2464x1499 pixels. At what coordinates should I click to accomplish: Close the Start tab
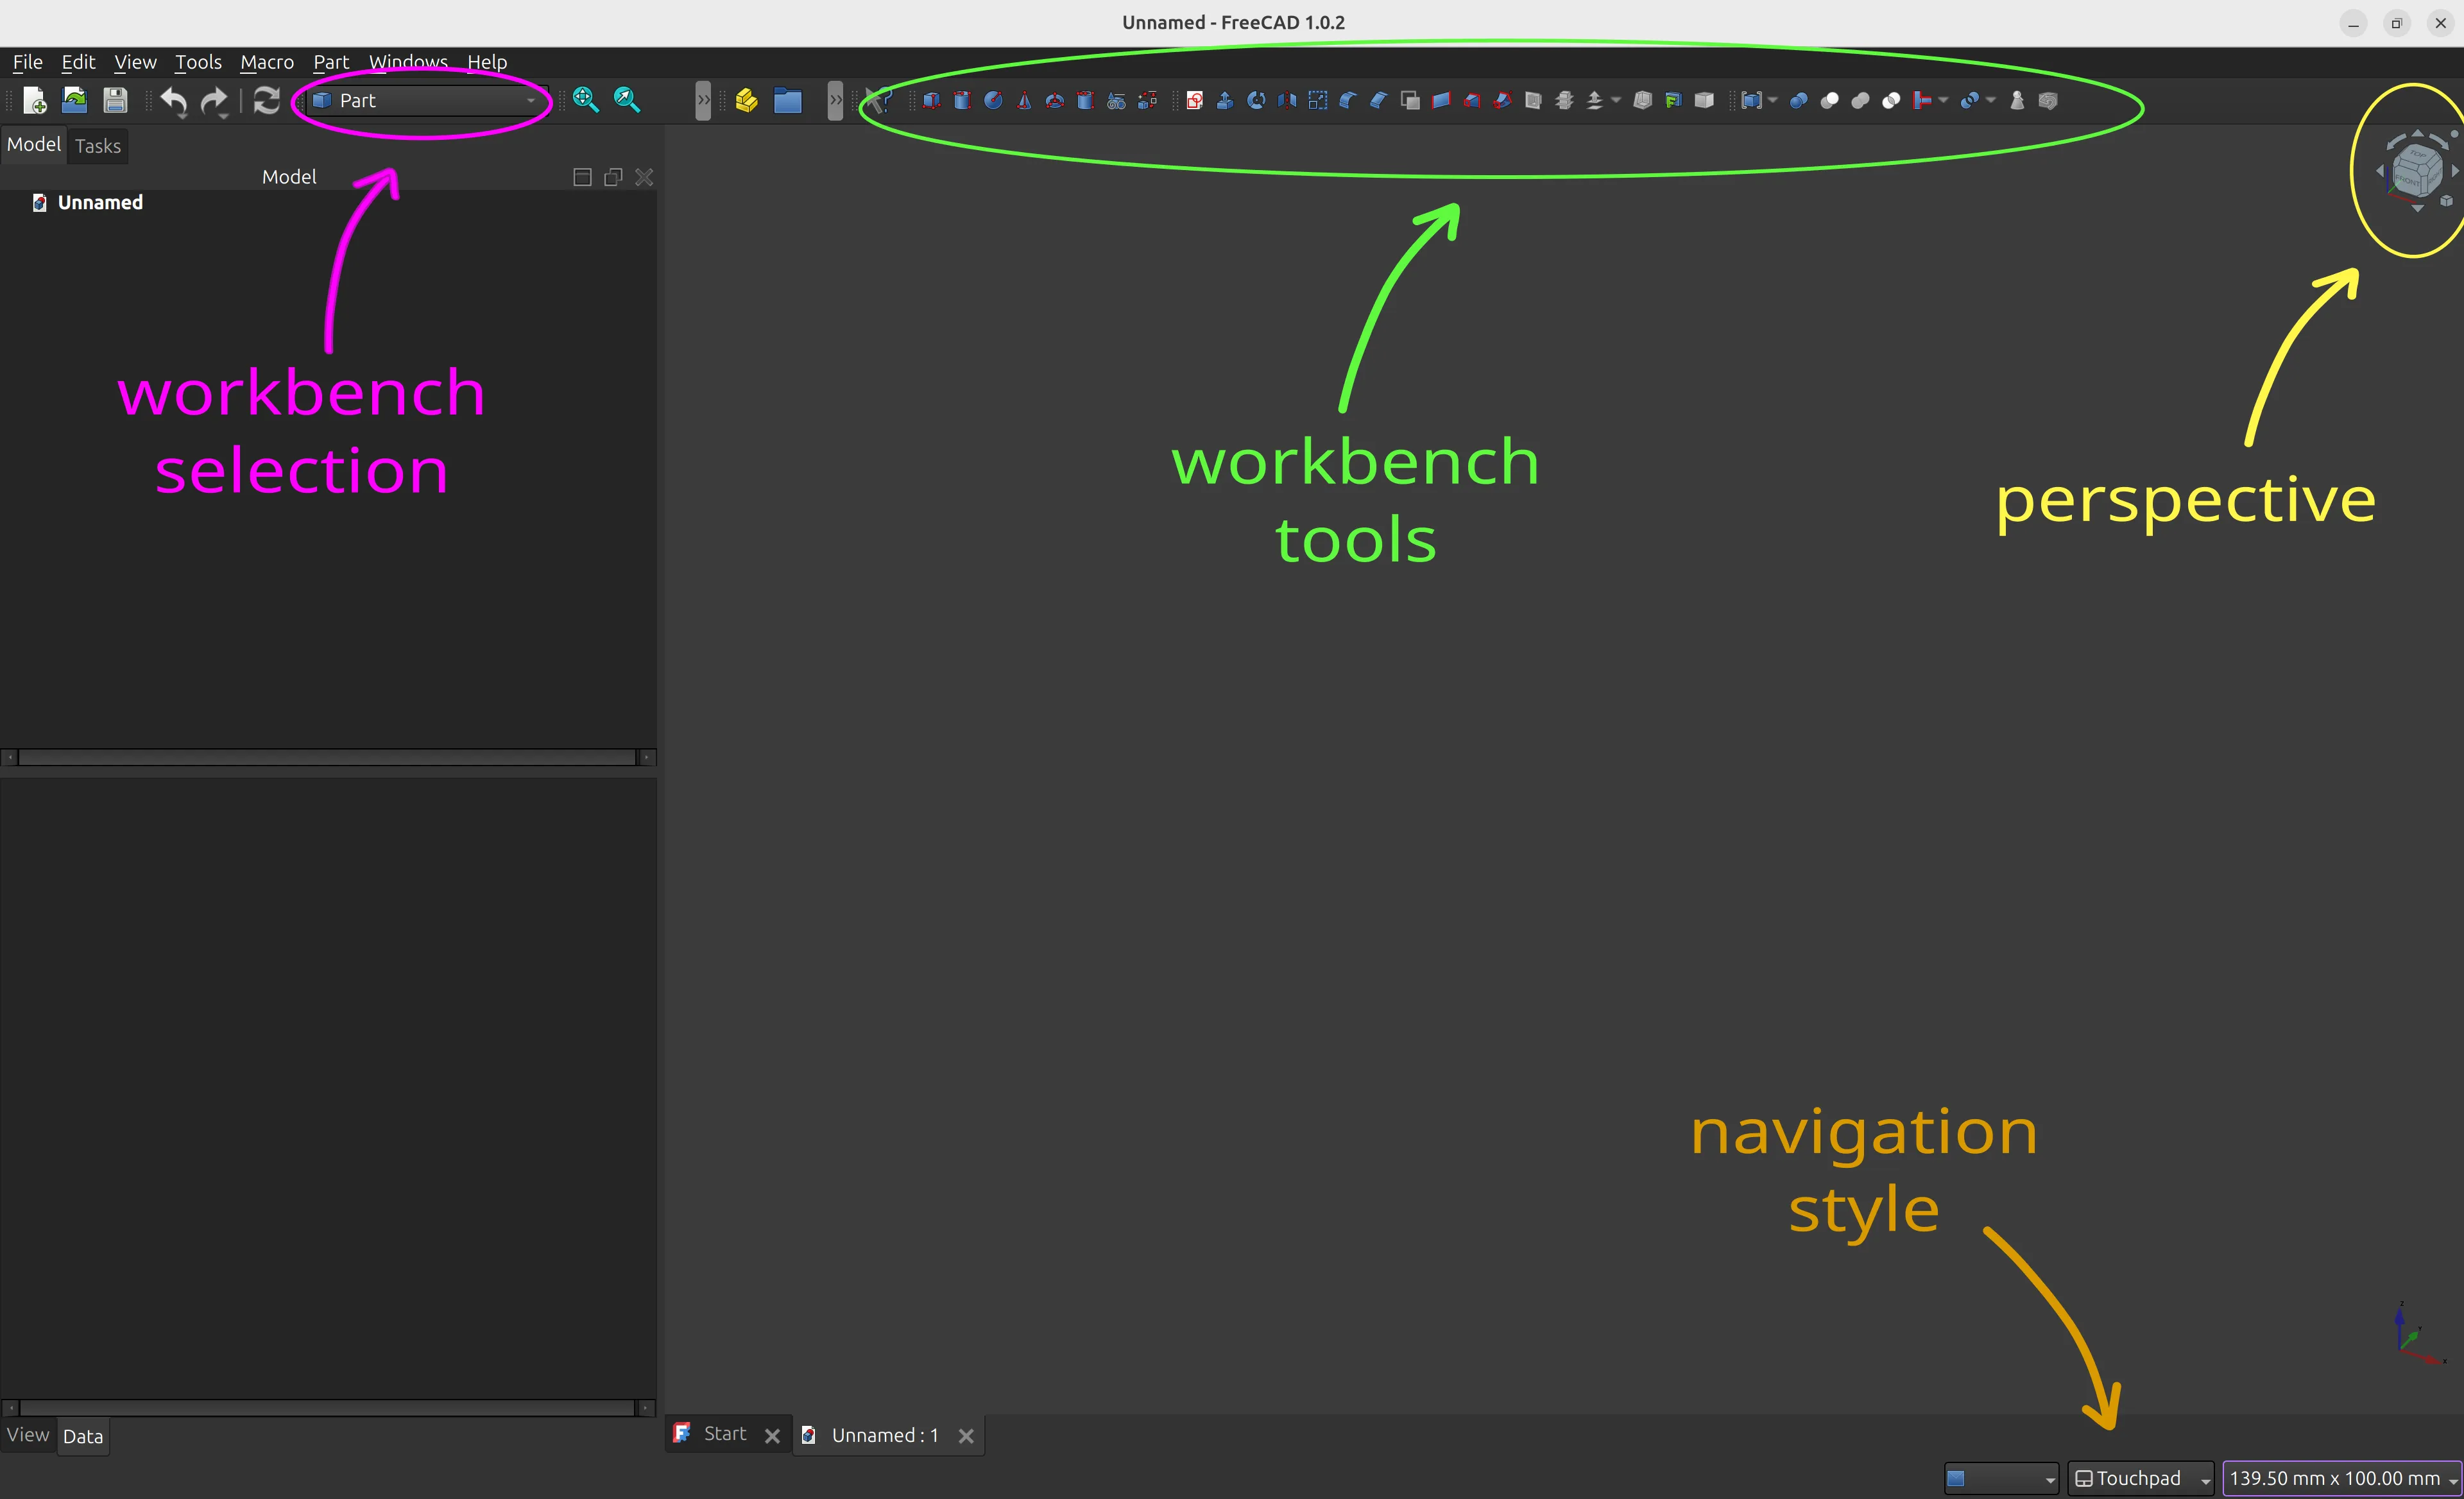772,1434
